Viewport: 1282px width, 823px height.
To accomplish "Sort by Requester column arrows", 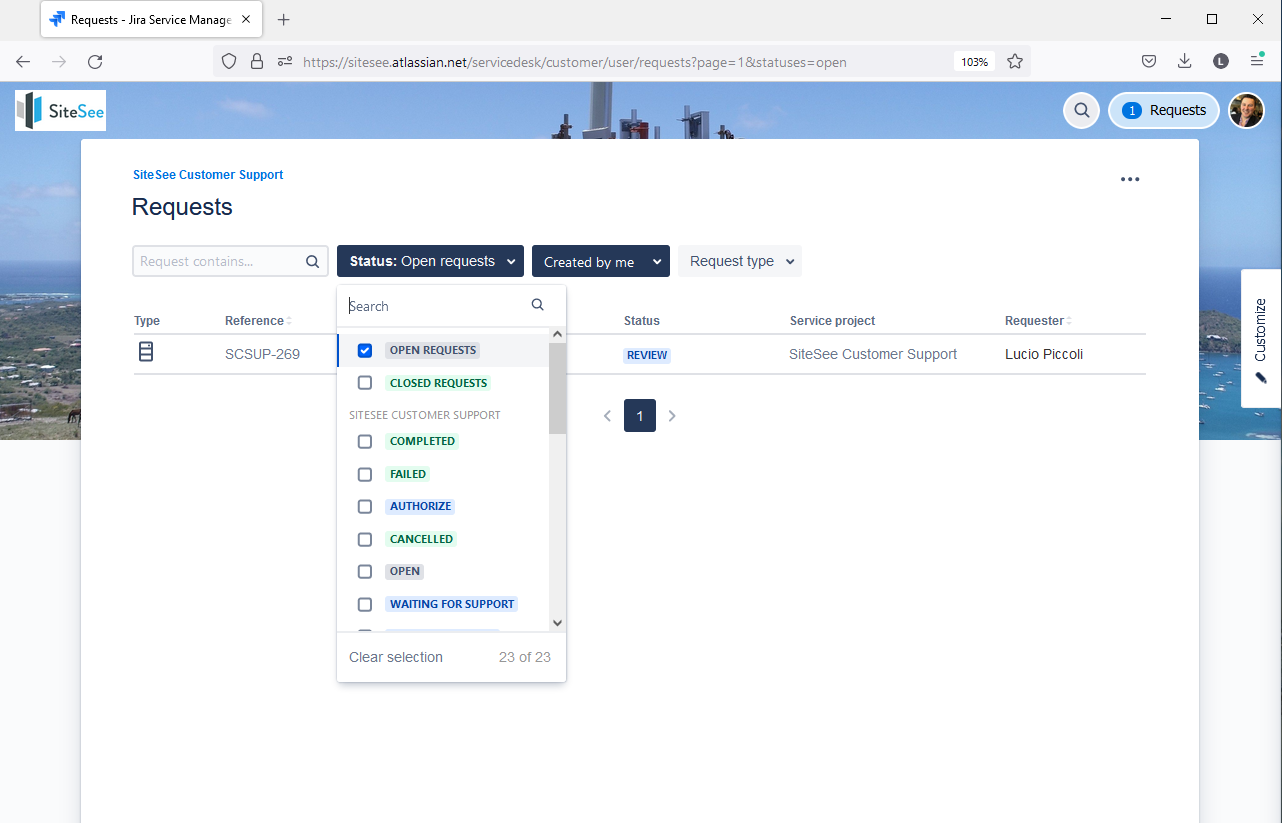I will pos(1069,321).
